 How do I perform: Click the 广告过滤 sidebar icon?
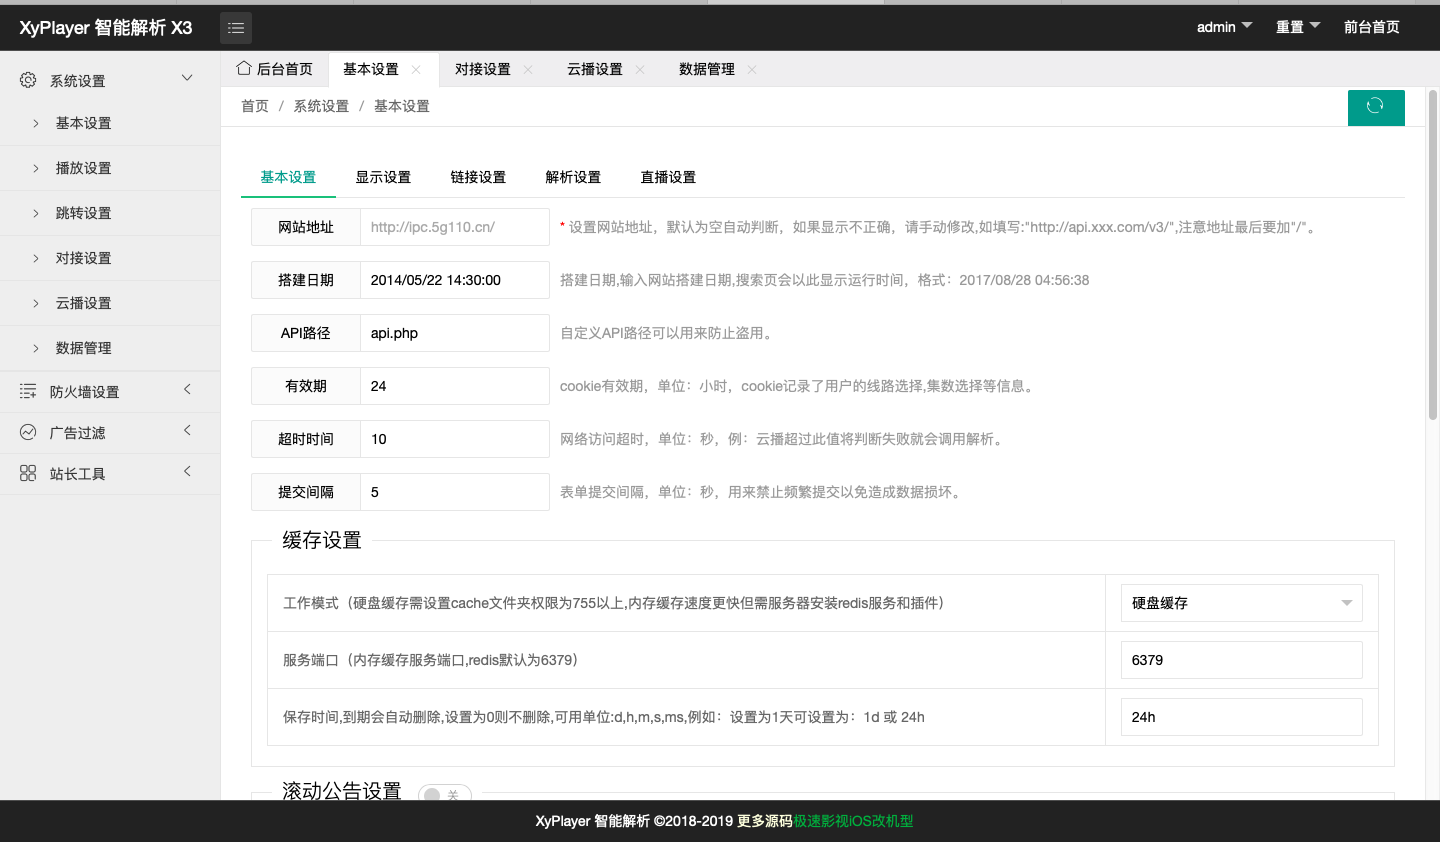pos(28,432)
